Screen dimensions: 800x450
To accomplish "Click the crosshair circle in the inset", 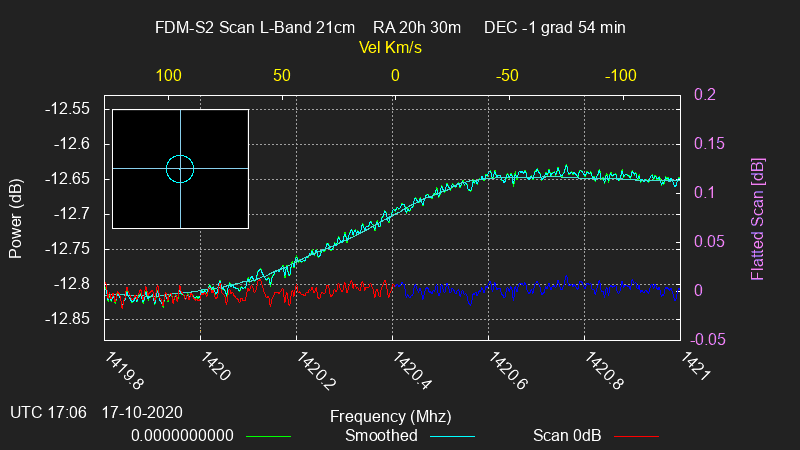I will coord(180,169).
